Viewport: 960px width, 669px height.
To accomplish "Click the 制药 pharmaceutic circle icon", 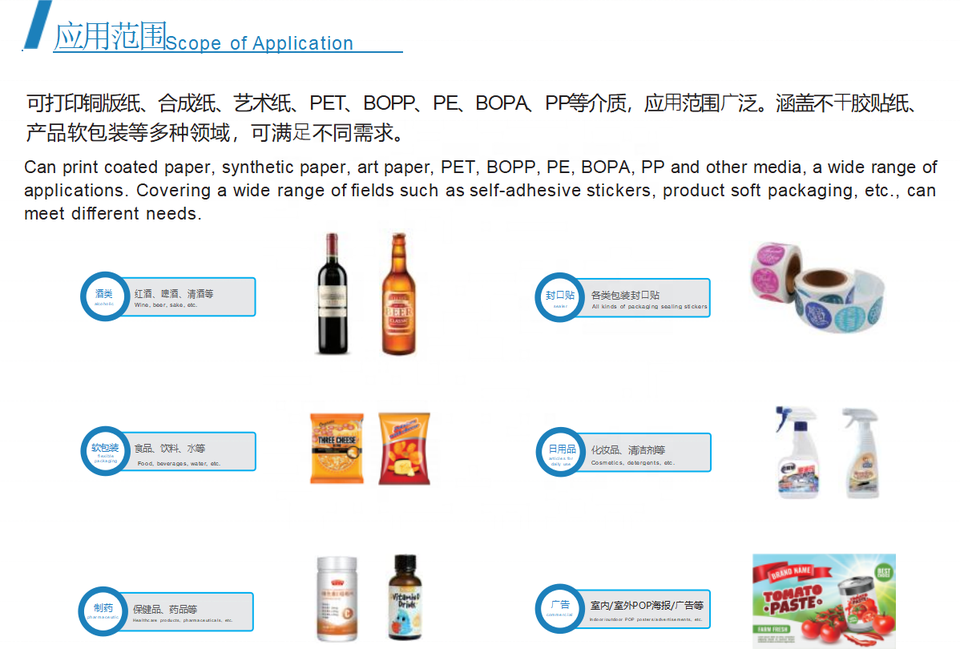I will tap(103, 611).
